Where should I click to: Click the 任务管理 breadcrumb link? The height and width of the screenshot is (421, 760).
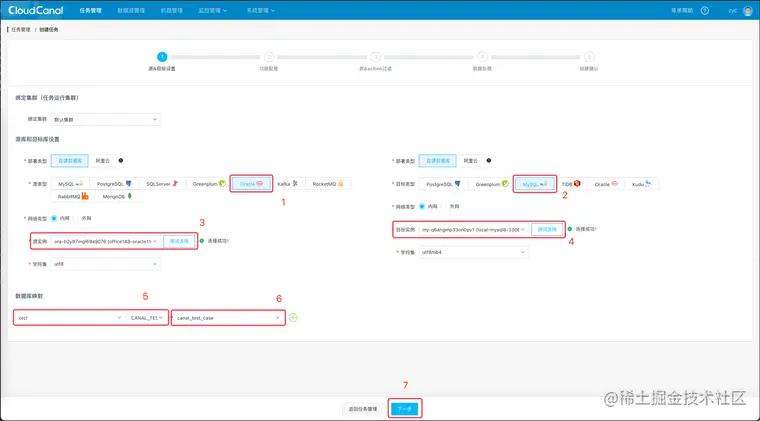point(21,30)
